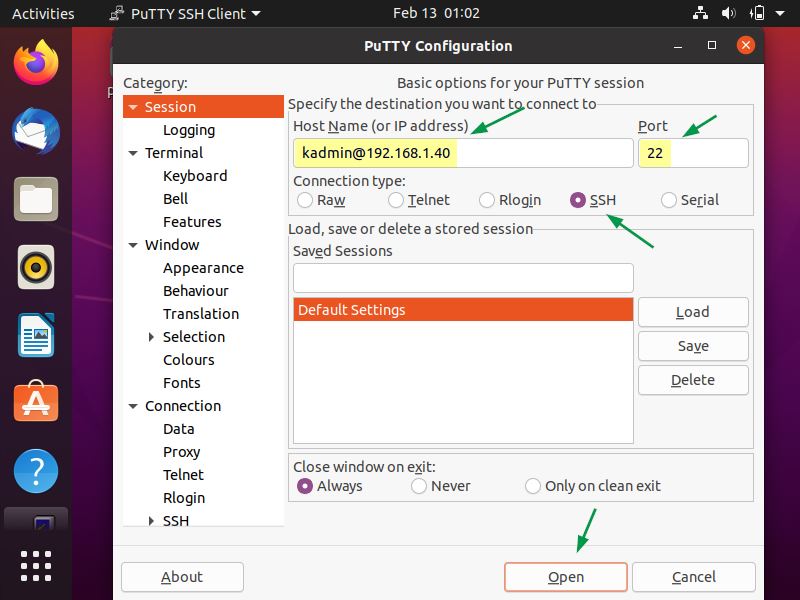
Task: Open Bell settings in category tree
Action: coord(176,199)
